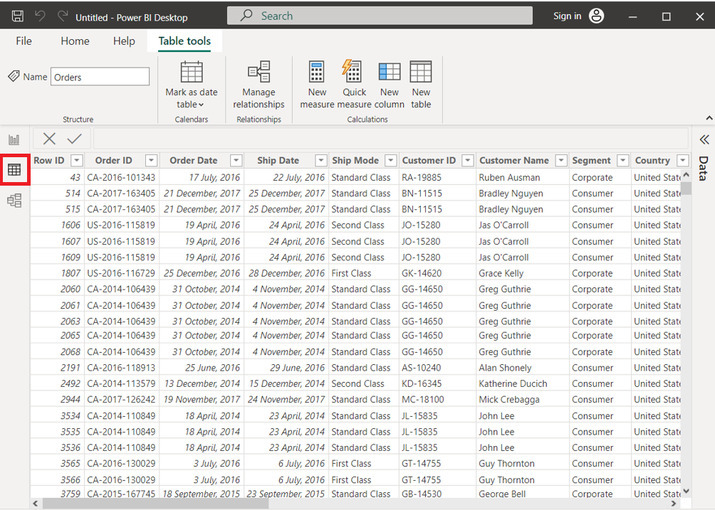
Task: Click Mark as date table icon
Action: tap(191, 72)
